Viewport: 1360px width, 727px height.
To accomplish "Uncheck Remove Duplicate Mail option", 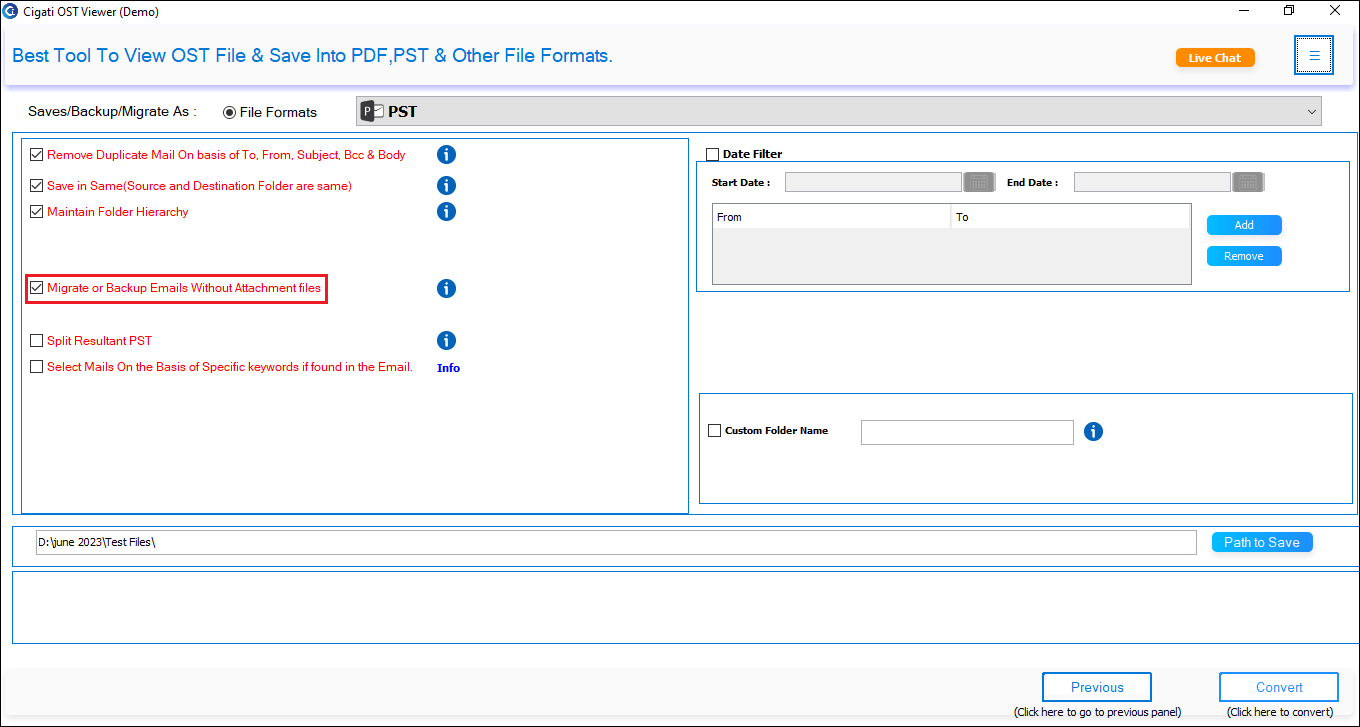I will click(x=37, y=155).
